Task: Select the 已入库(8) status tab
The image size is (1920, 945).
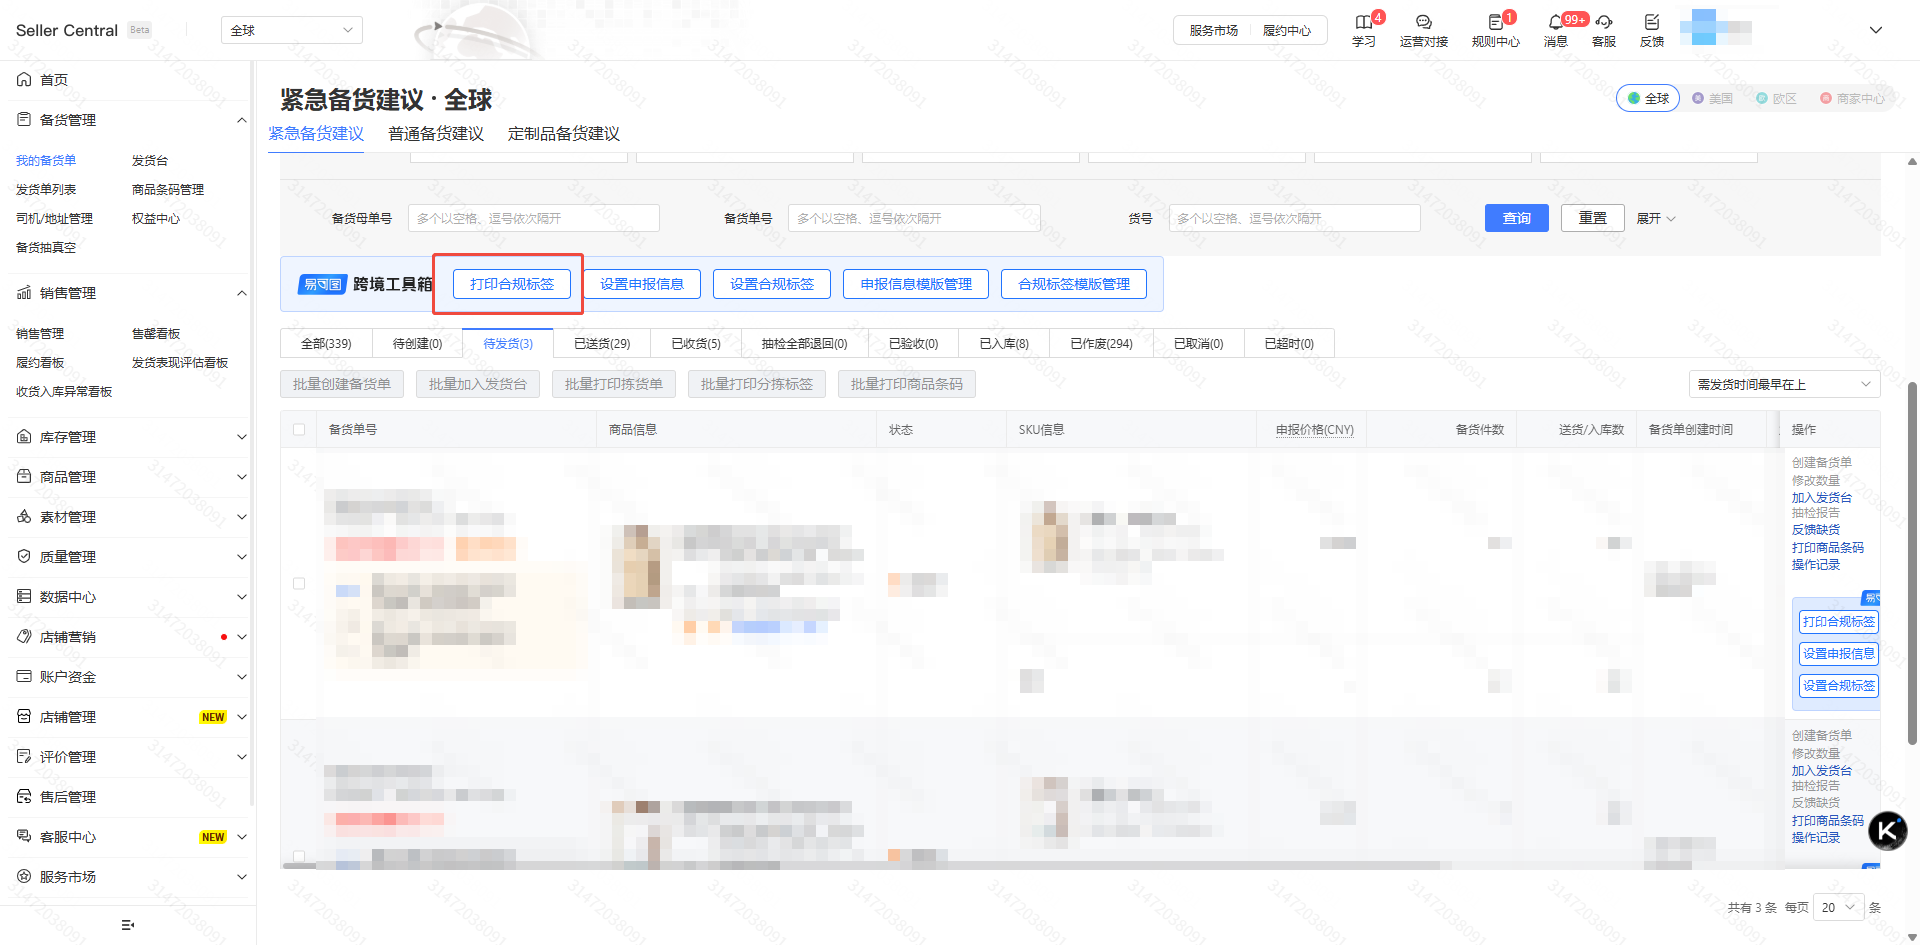Action: [x=1004, y=343]
